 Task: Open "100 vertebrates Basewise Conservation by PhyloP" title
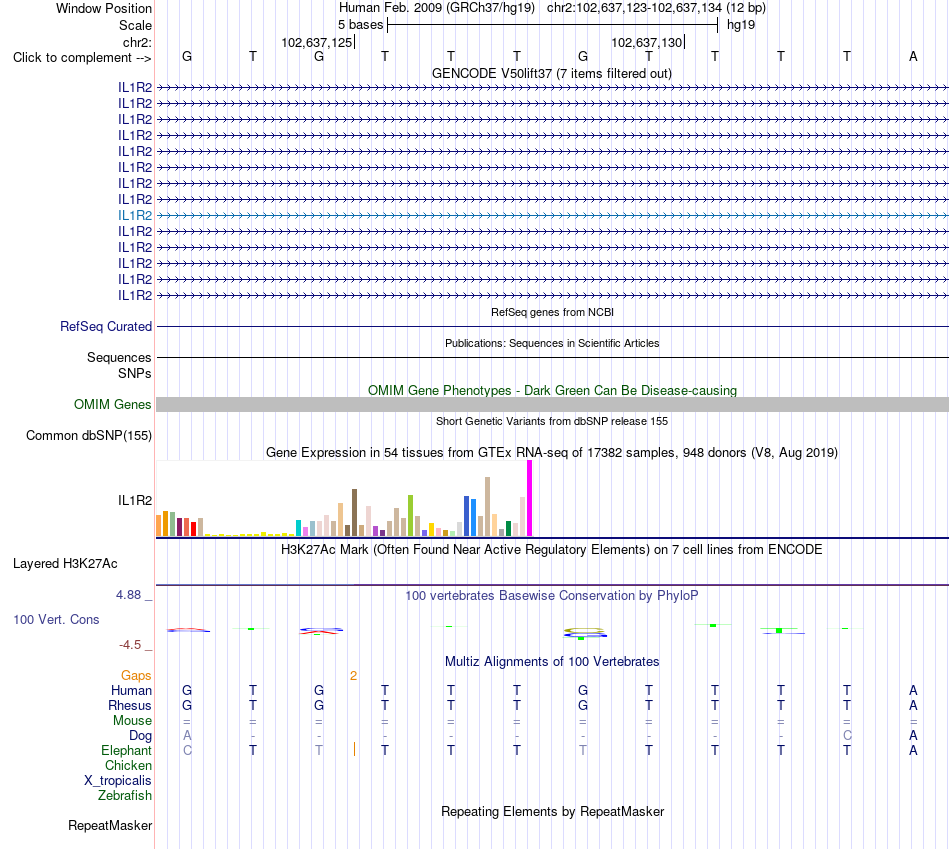coord(551,596)
